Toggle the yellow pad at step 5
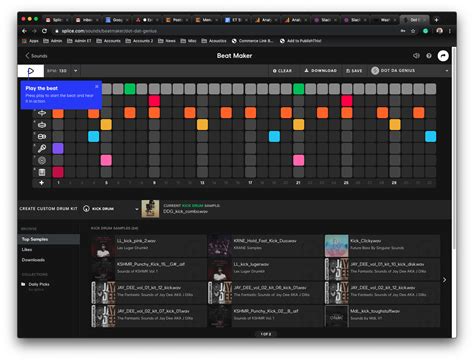The image size is (474, 361). tap(106, 125)
